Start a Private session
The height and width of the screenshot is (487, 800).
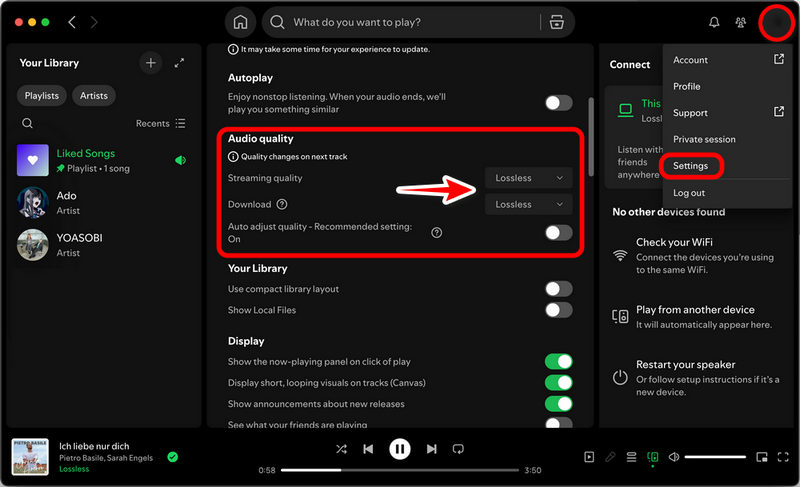729,139
